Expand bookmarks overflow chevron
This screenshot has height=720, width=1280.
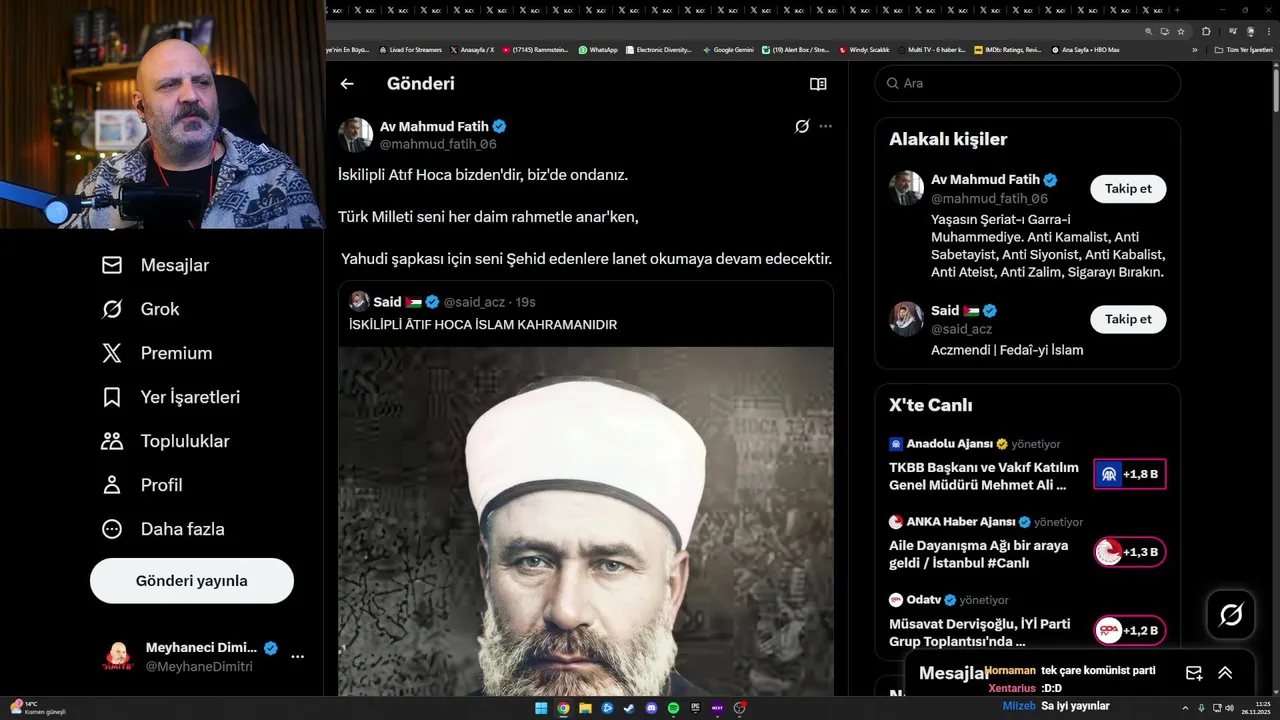coord(1194,49)
